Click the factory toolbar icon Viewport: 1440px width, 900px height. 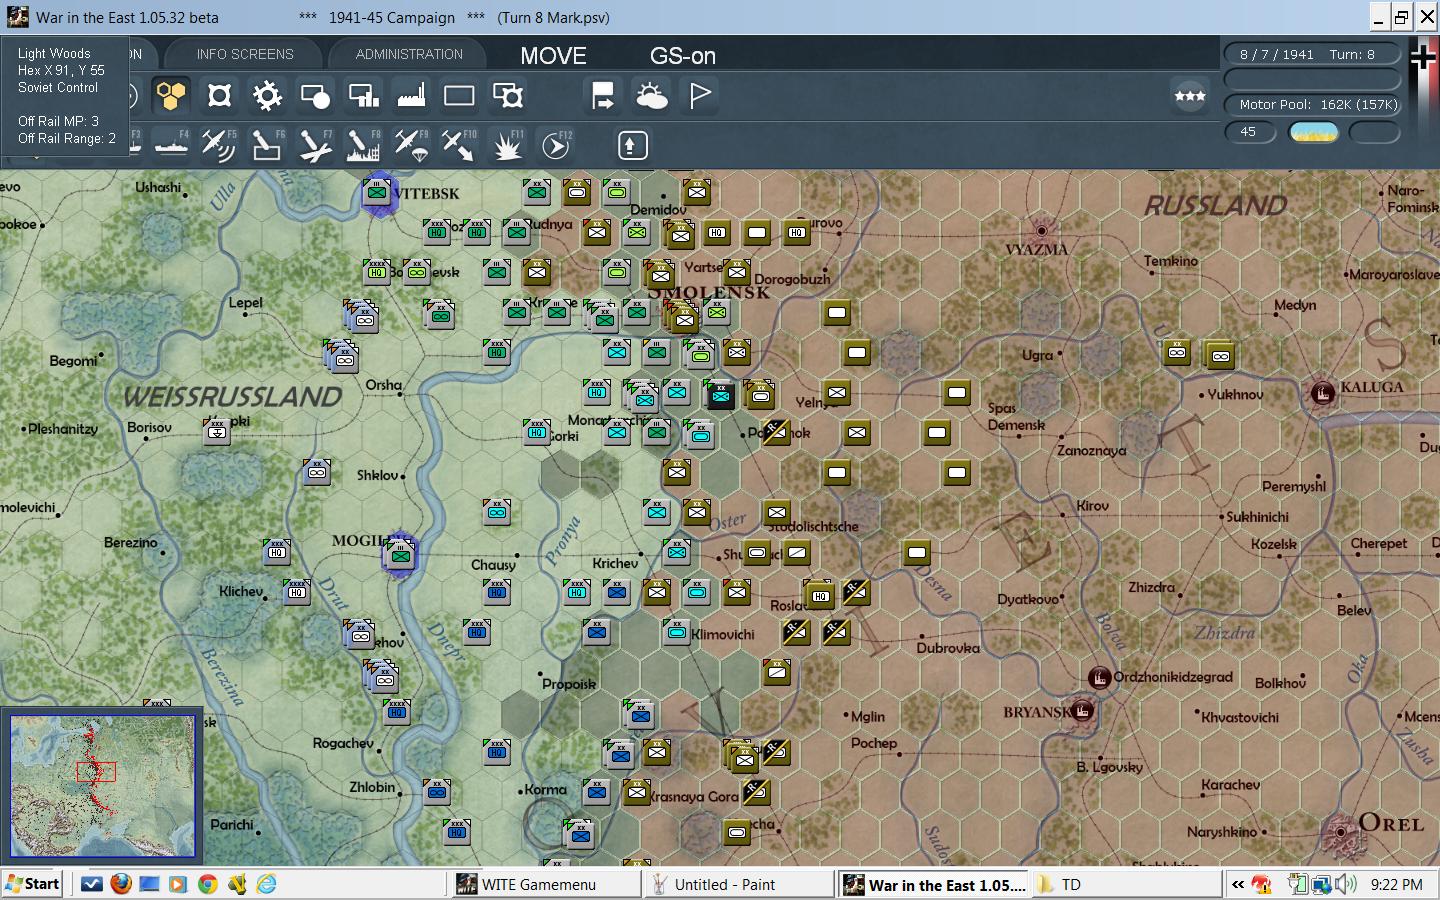tap(411, 96)
